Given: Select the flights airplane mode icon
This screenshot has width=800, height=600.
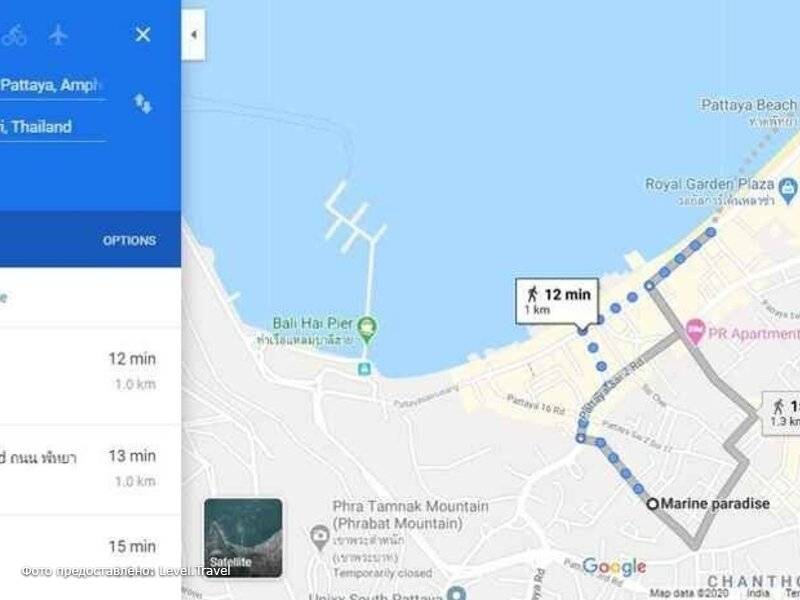Looking at the screenshot, I should pos(59,35).
